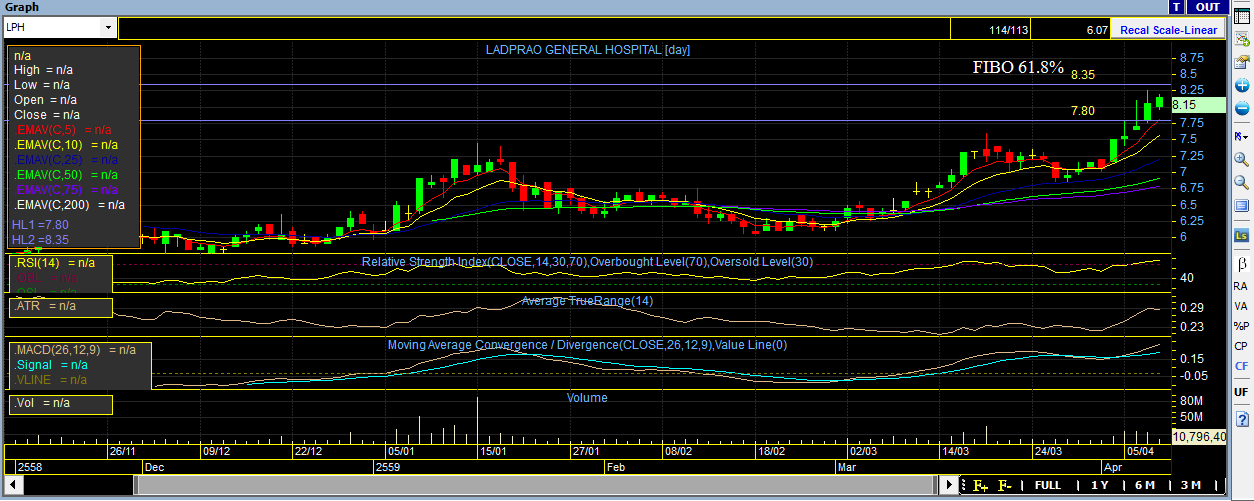Viewport: 1254px width, 501px height.
Task: Click the VA sidebar button
Action: point(1241,306)
